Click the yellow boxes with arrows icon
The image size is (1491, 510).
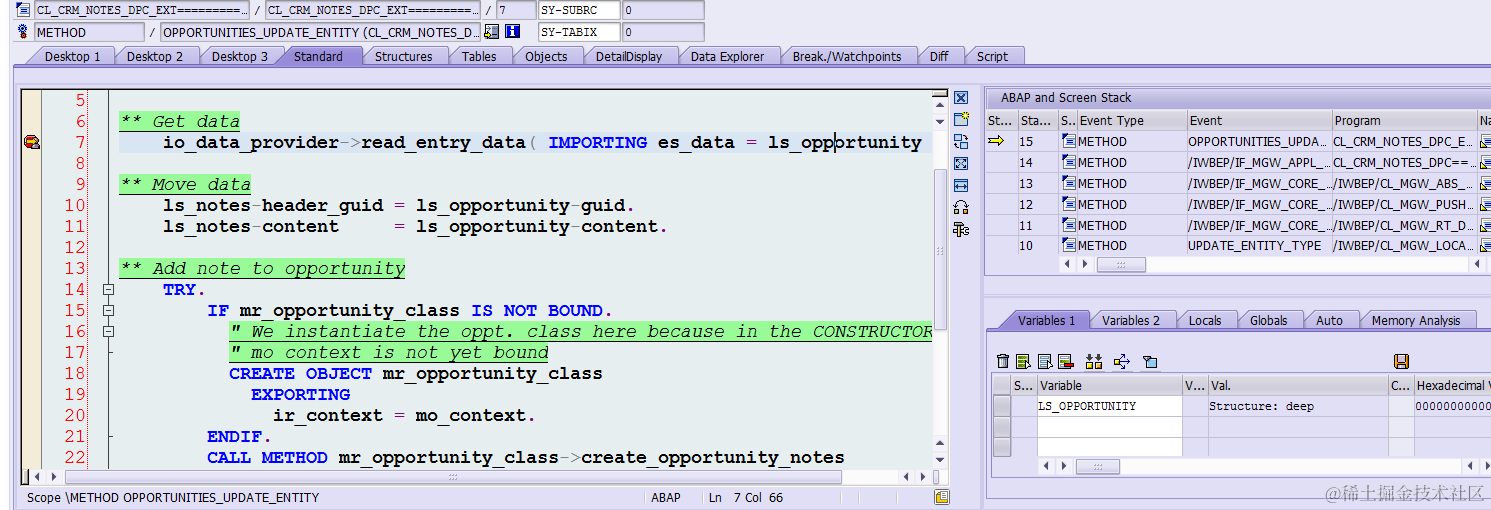pos(1093,361)
